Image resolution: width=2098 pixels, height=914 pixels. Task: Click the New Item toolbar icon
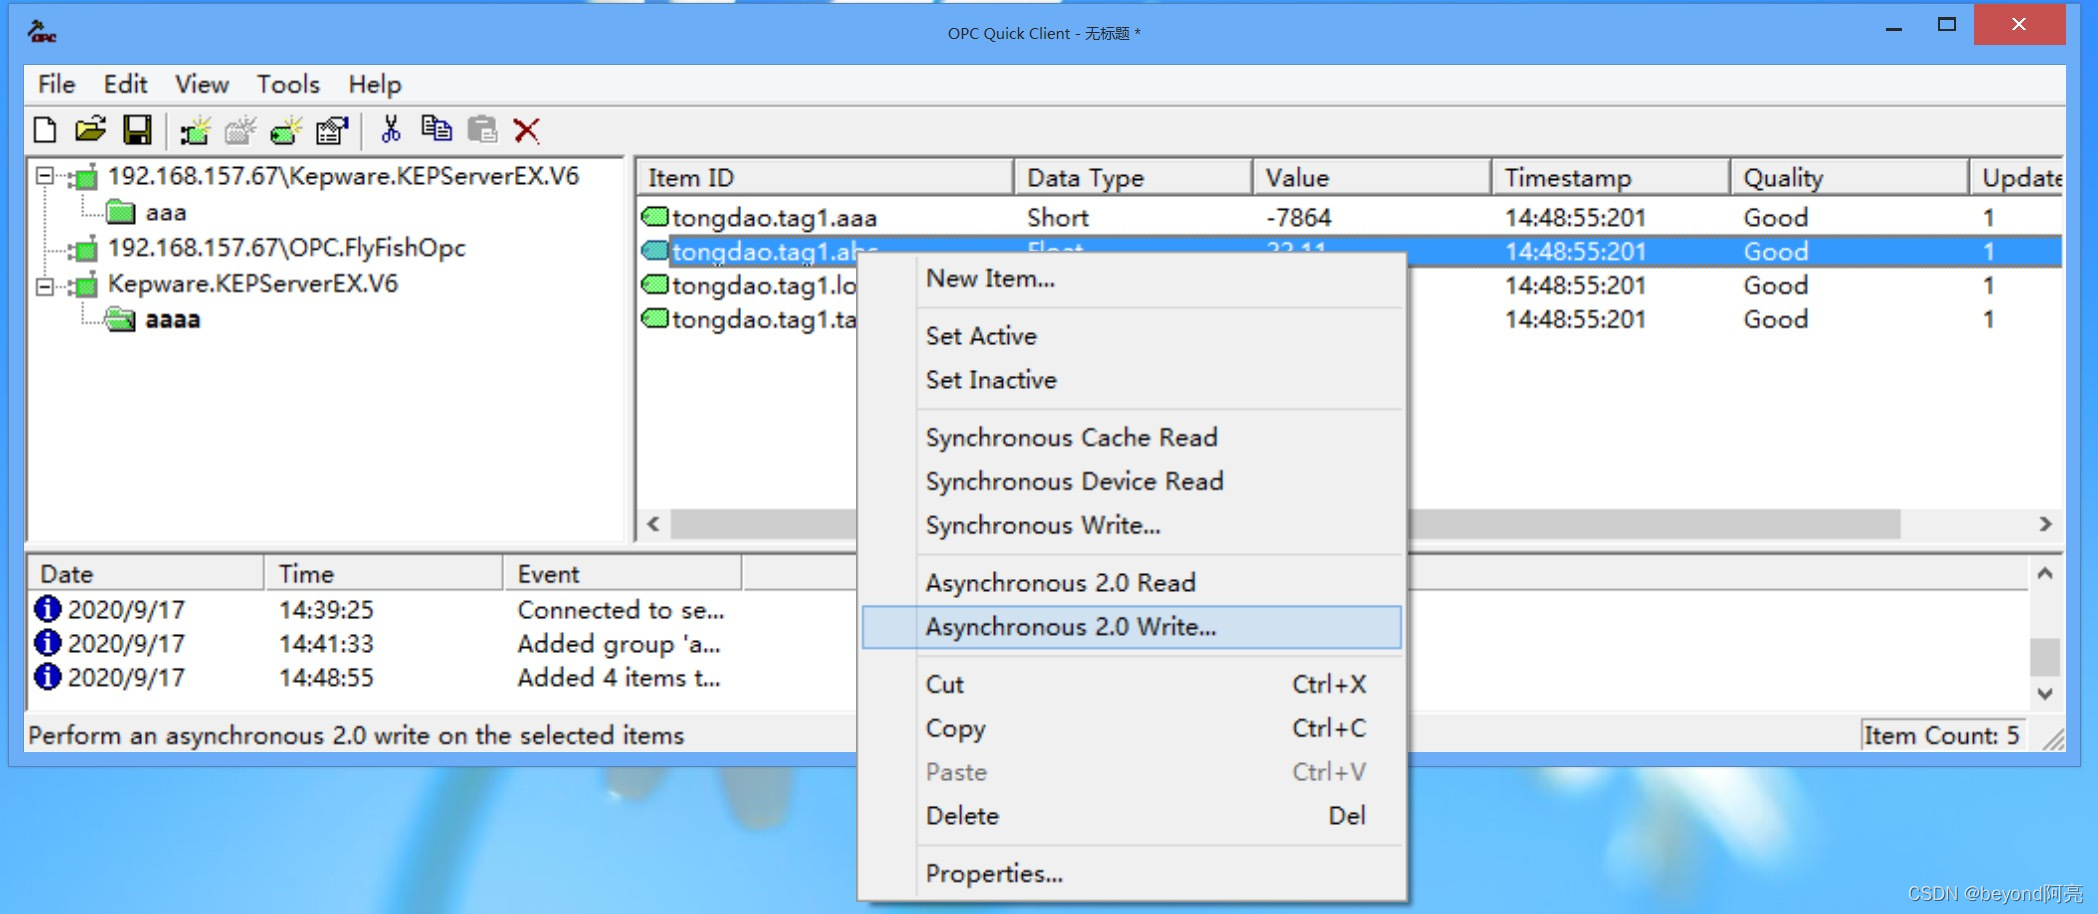click(x=286, y=130)
